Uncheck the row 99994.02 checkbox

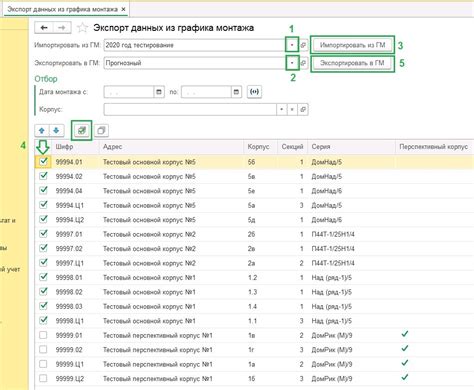tap(43, 176)
